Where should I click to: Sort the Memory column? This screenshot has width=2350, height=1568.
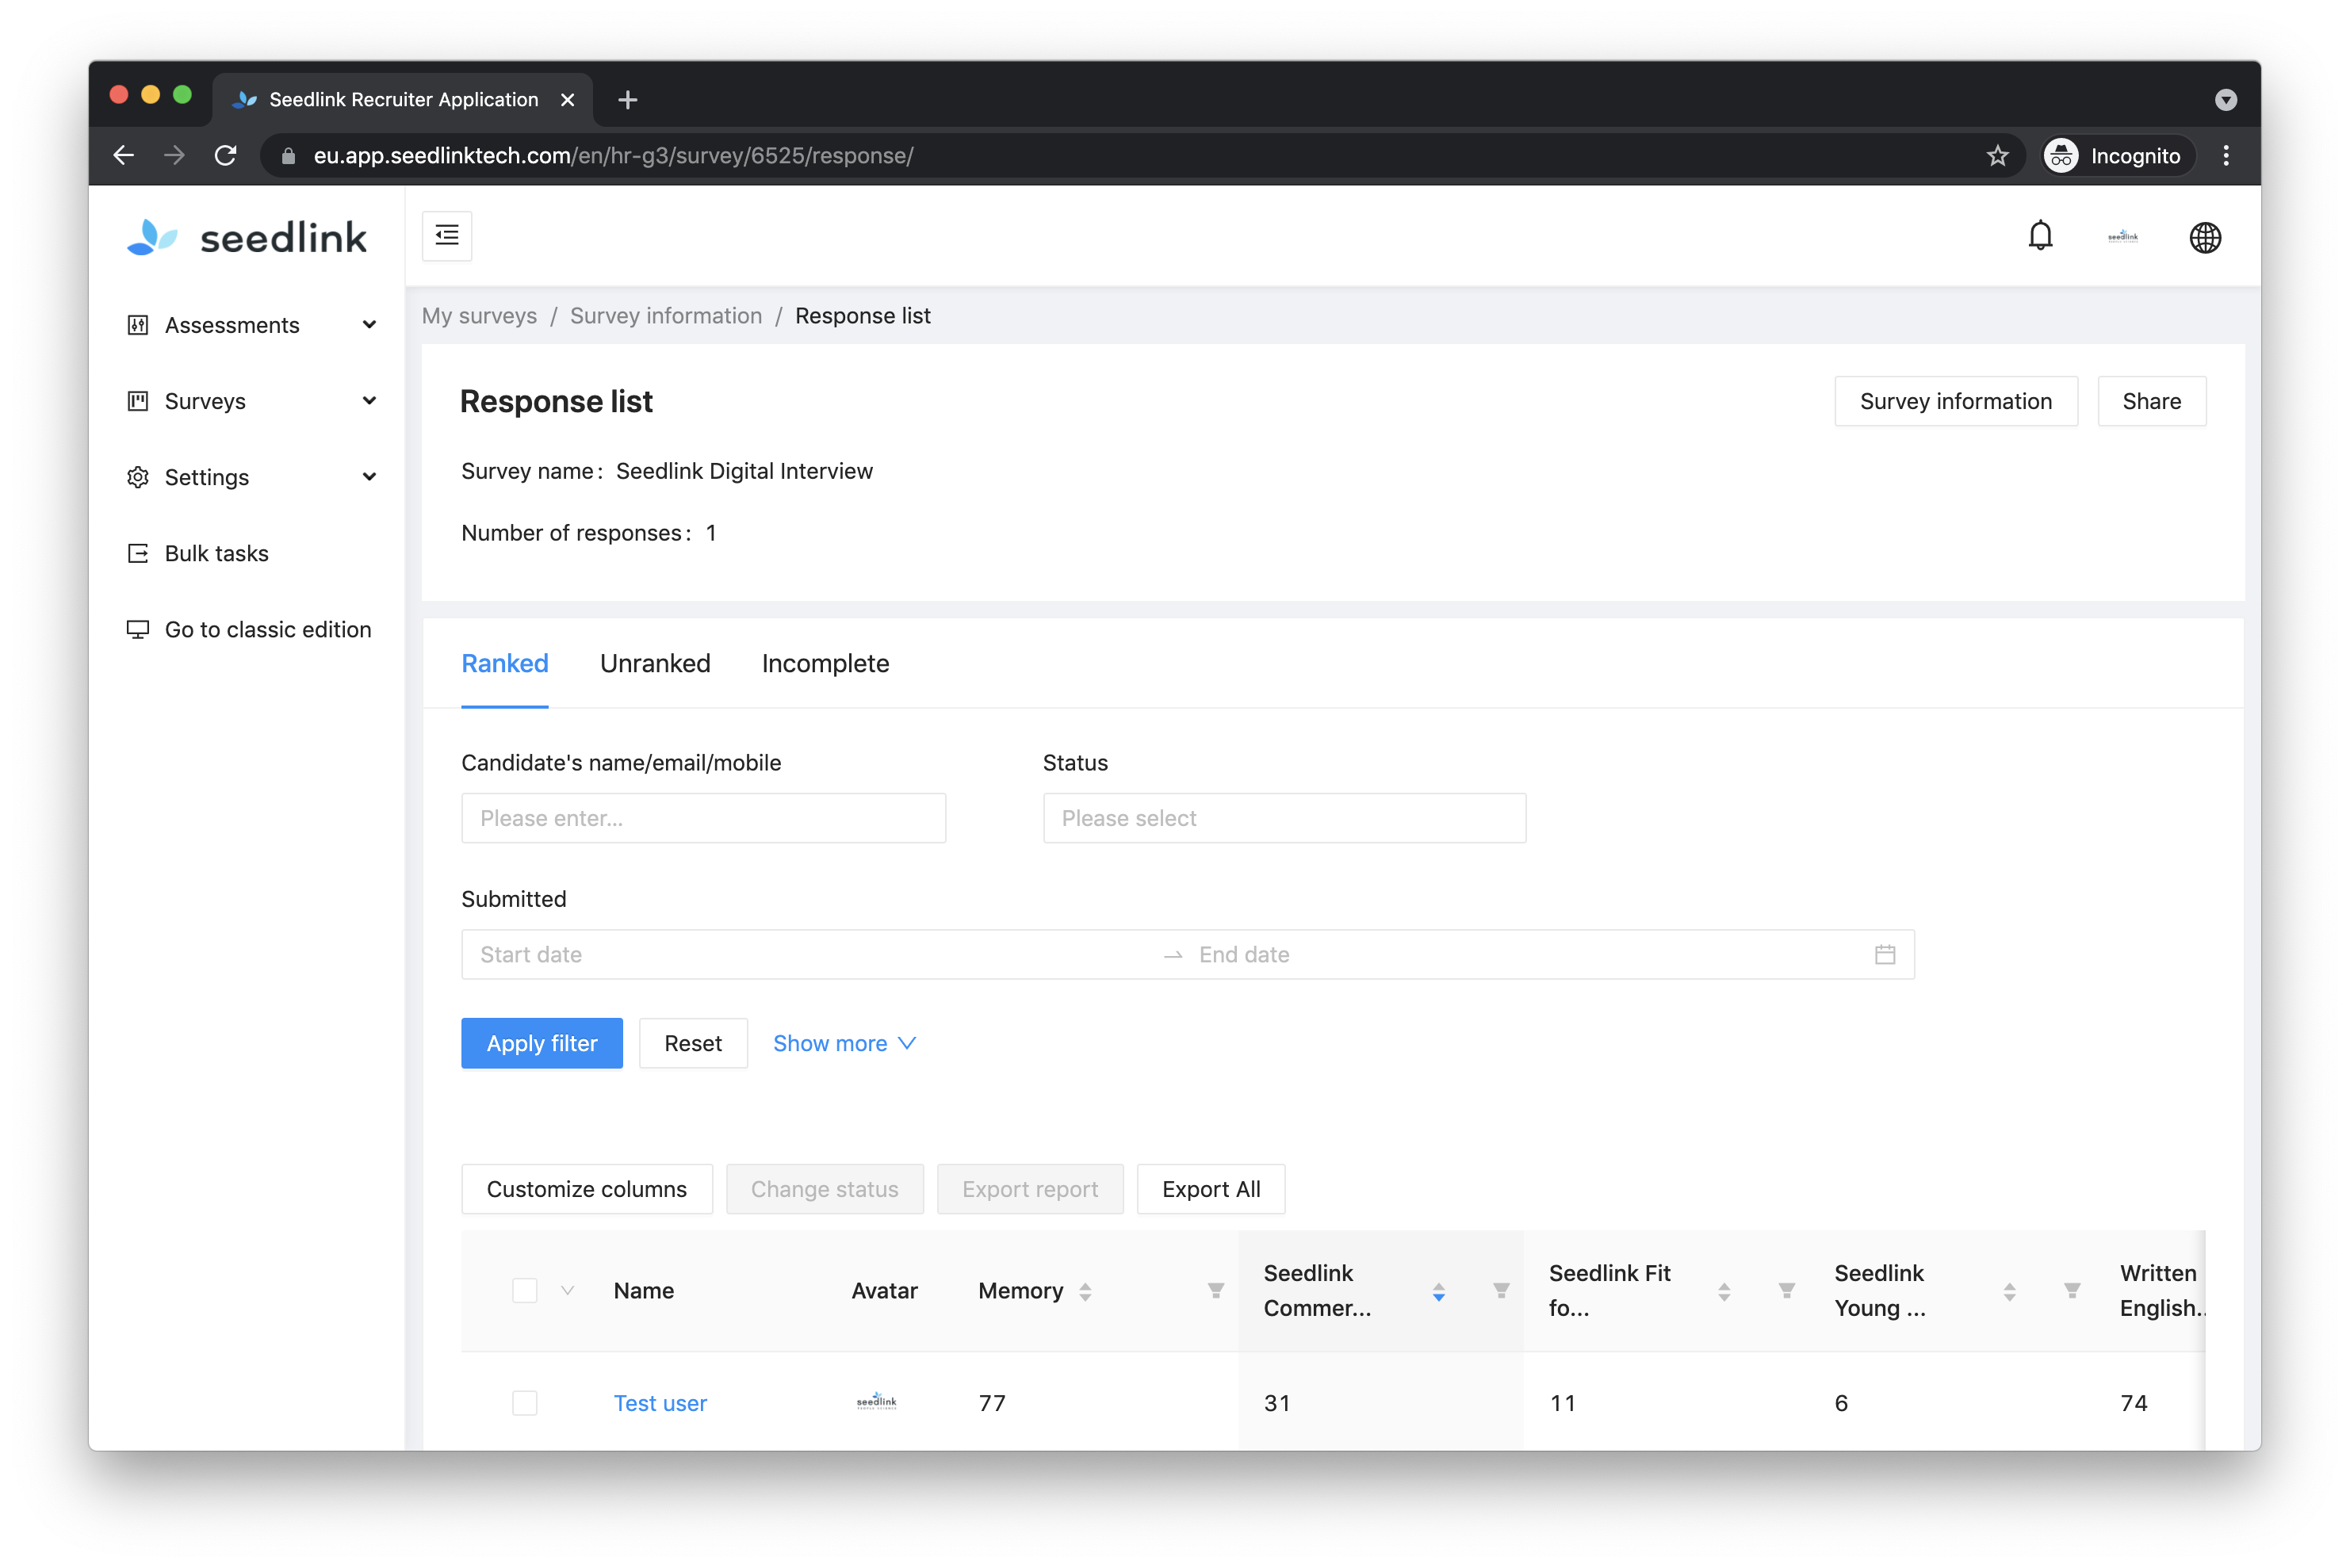[x=1085, y=1291]
